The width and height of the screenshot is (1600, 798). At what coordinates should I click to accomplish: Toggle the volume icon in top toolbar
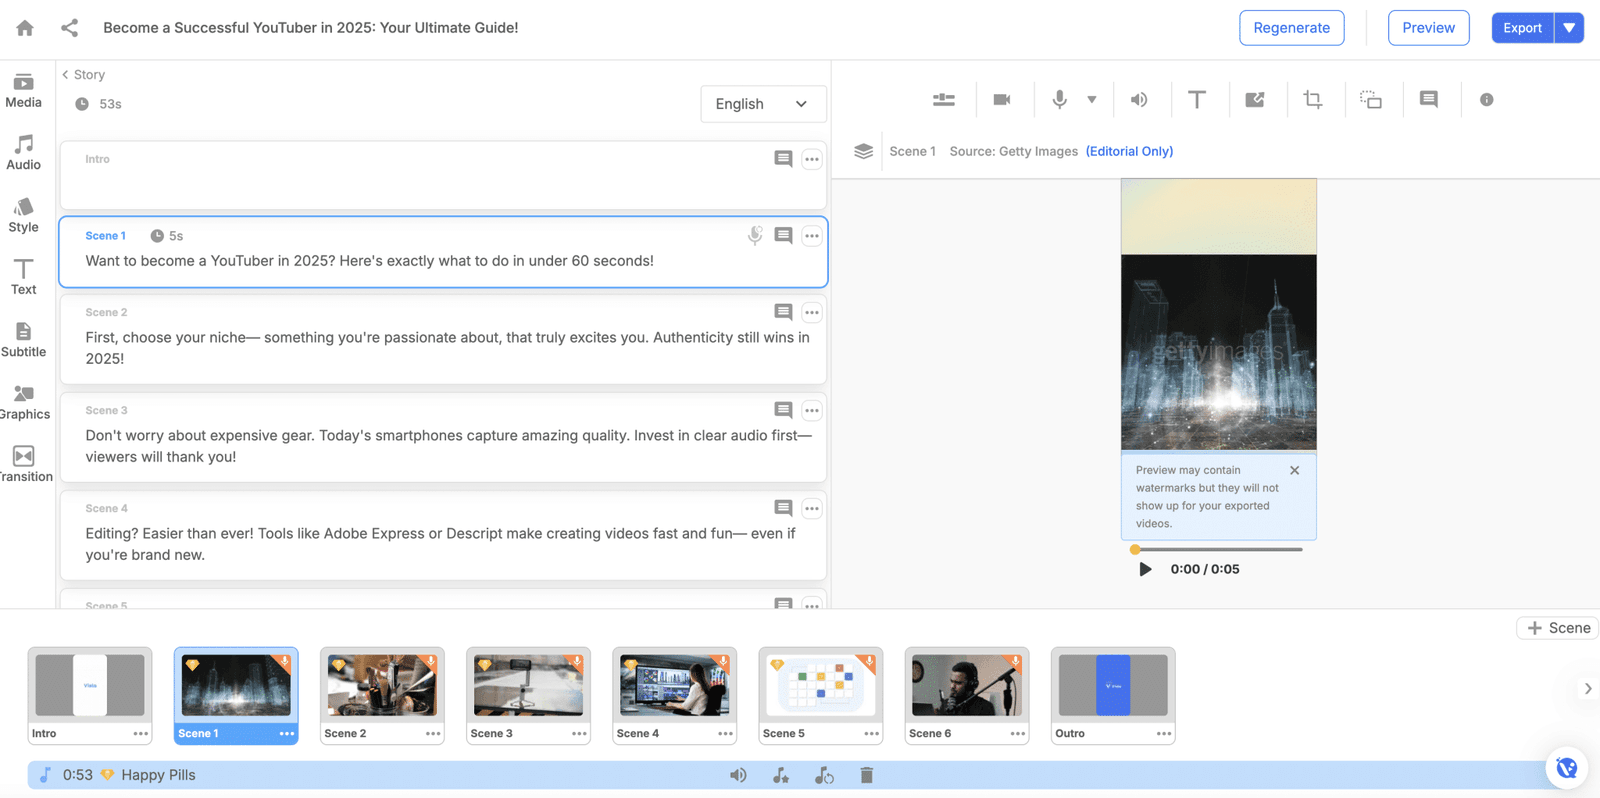[1139, 99]
